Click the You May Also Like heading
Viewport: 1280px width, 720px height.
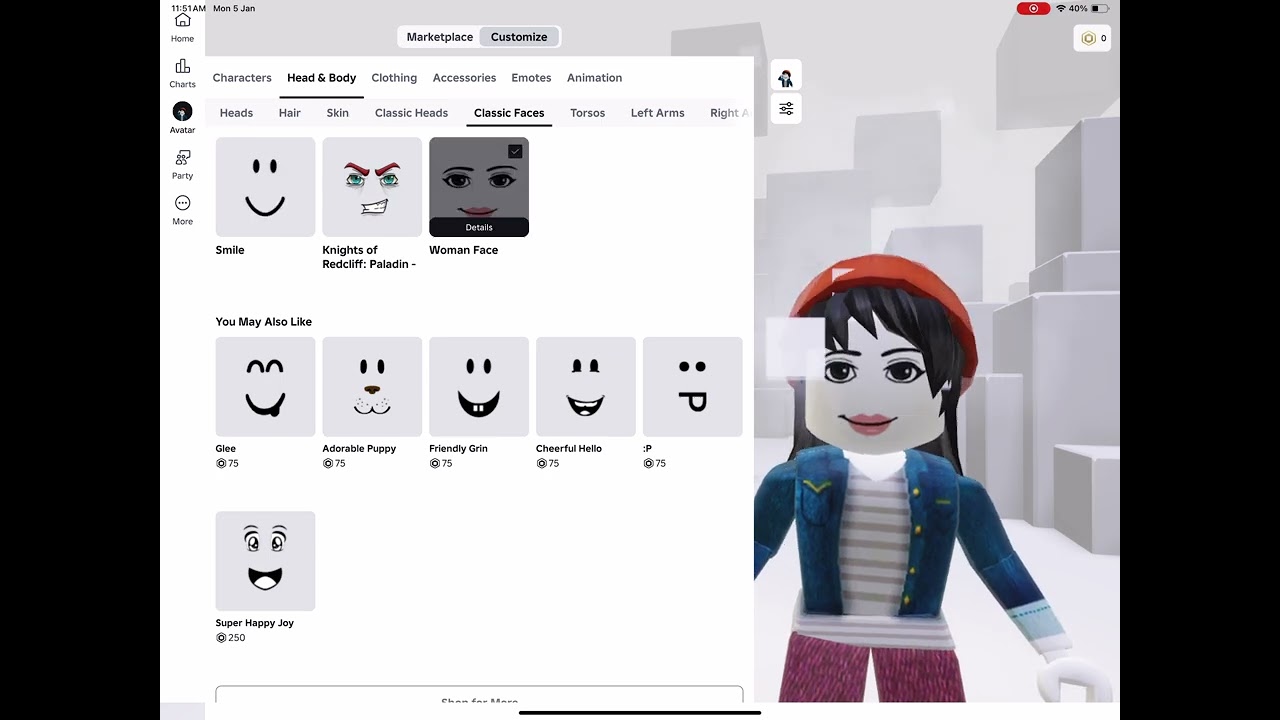264,322
